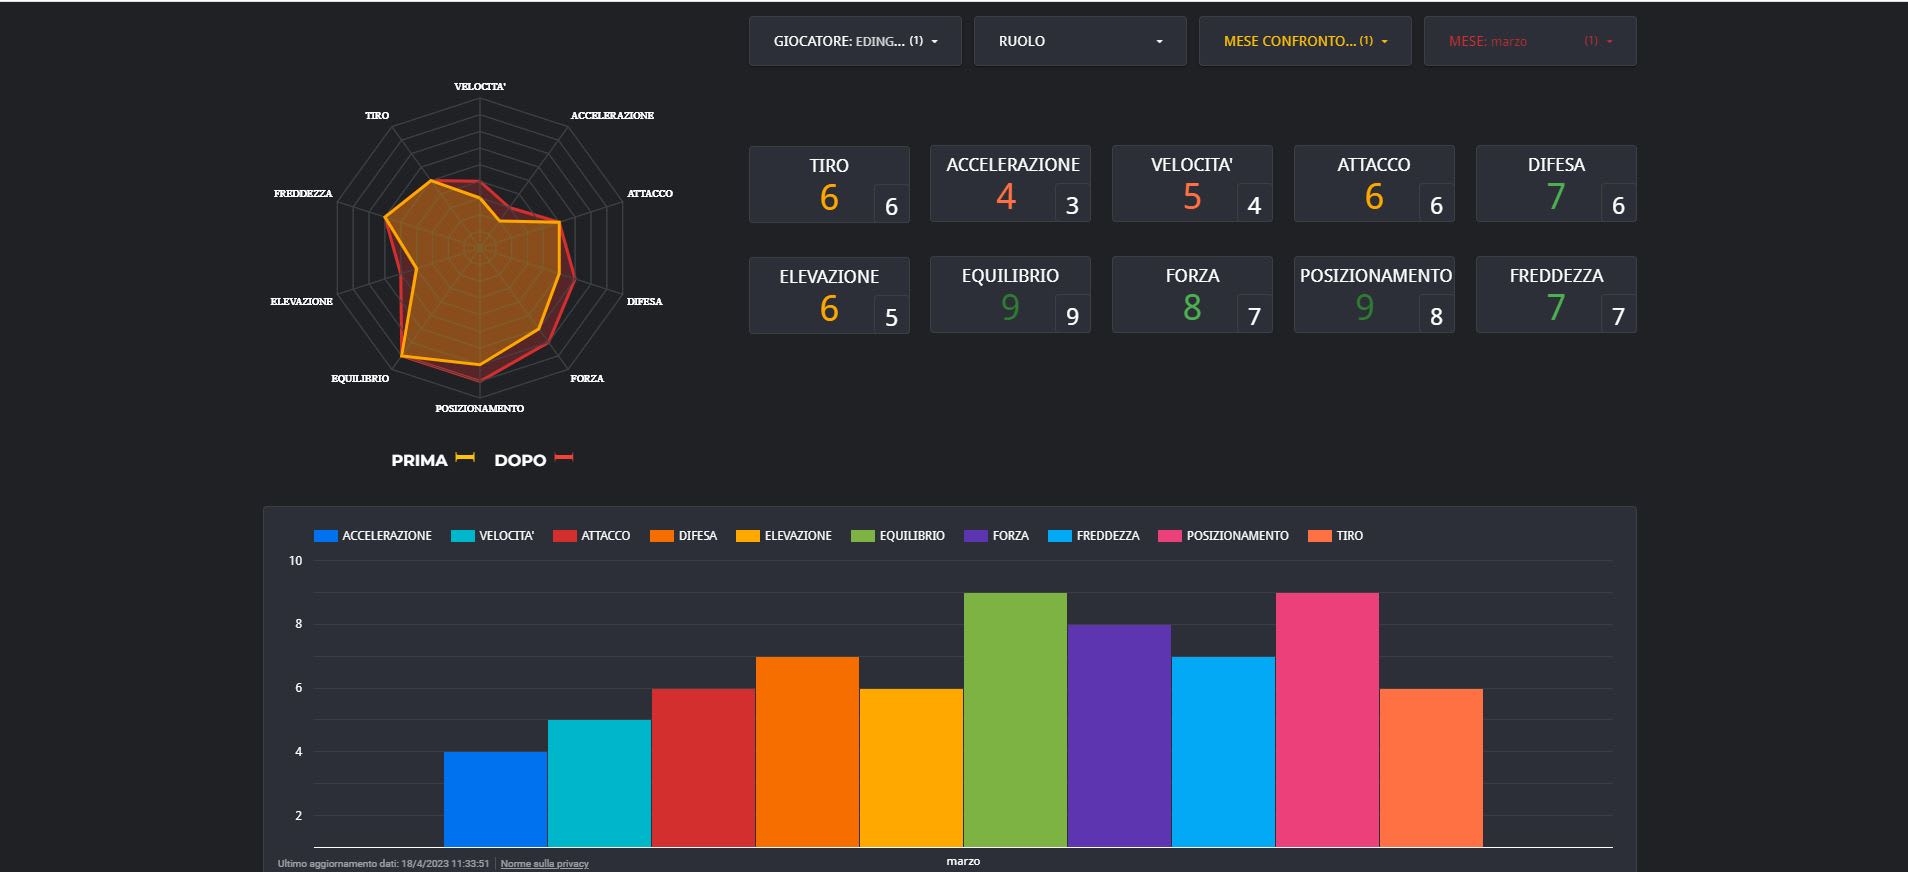Click the ATTACCO radar axis label
The height and width of the screenshot is (872, 1908).
point(650,194)
